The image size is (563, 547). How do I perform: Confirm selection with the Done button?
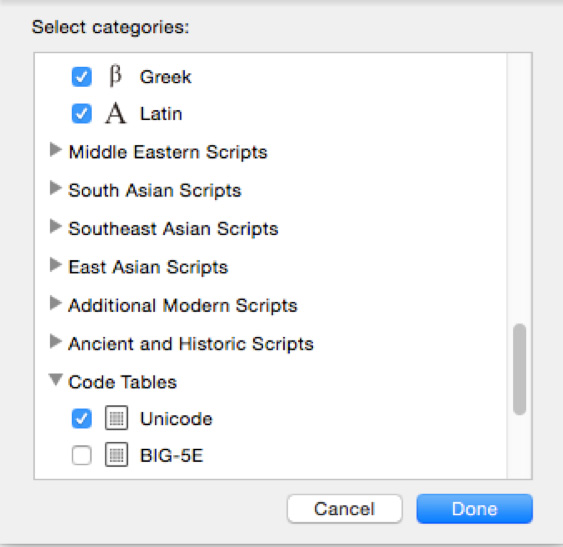pos(475,509)
